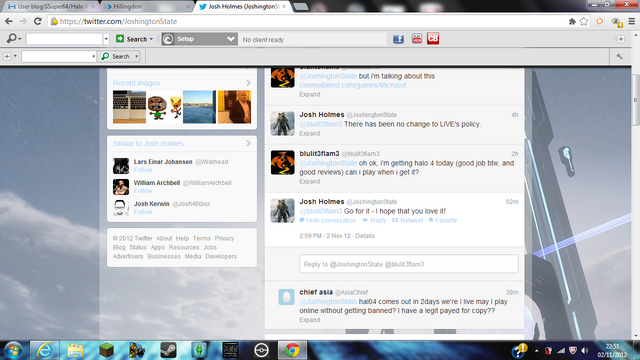The image size is (640, 360).
Task: Open the upper toolbar search box dropdown arrow
Action: coord(106,39)
